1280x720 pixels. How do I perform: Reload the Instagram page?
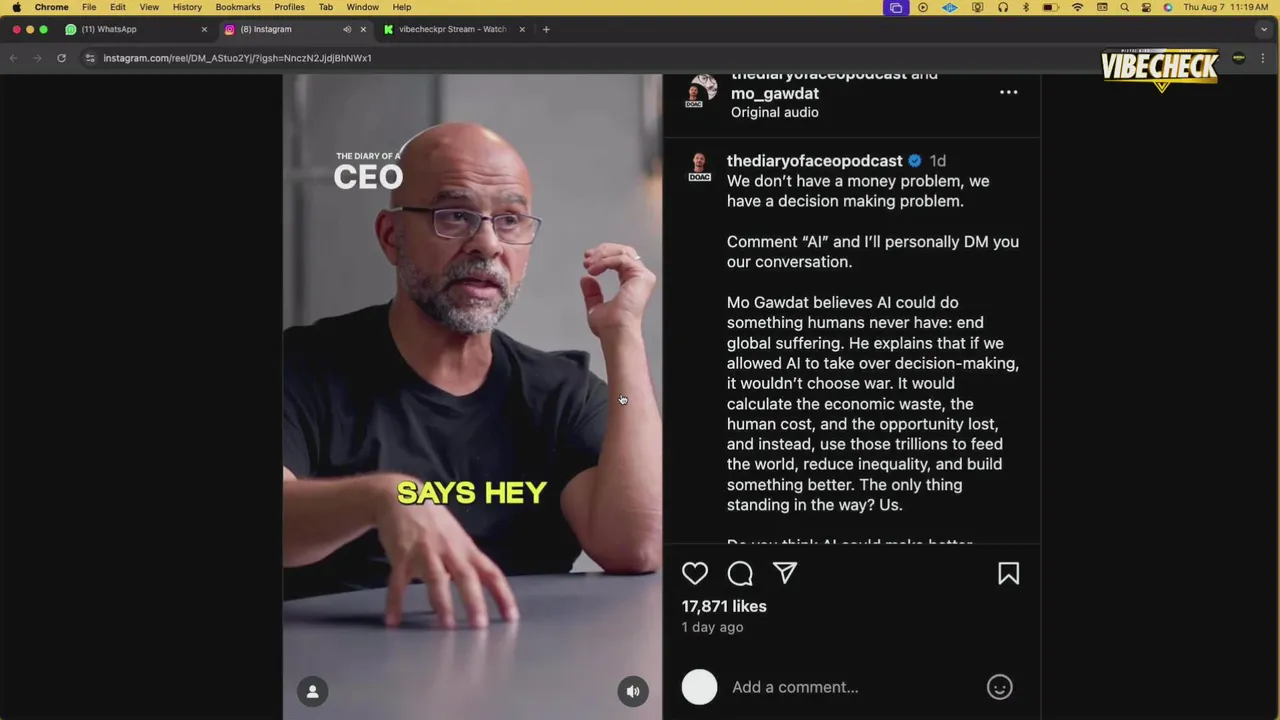61,58
